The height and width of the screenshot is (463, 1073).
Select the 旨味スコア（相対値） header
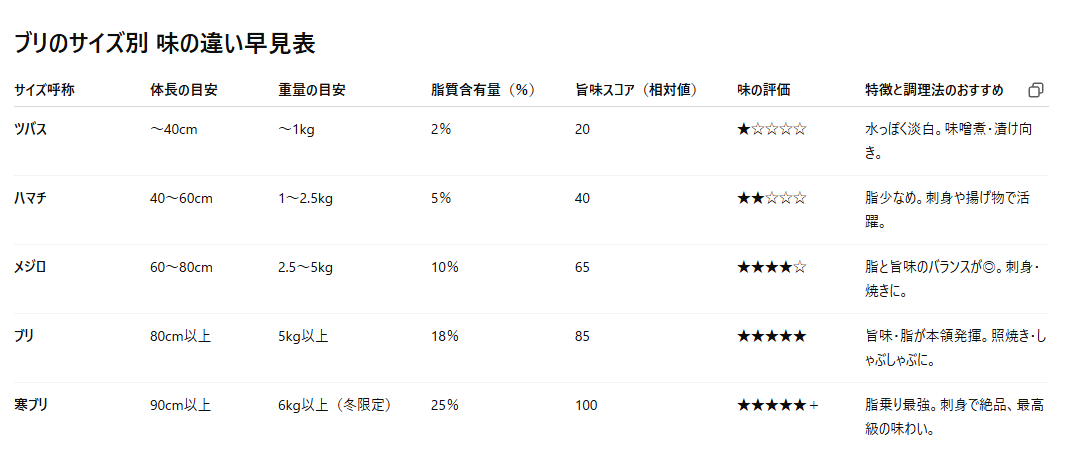click(x=636, y=90)
